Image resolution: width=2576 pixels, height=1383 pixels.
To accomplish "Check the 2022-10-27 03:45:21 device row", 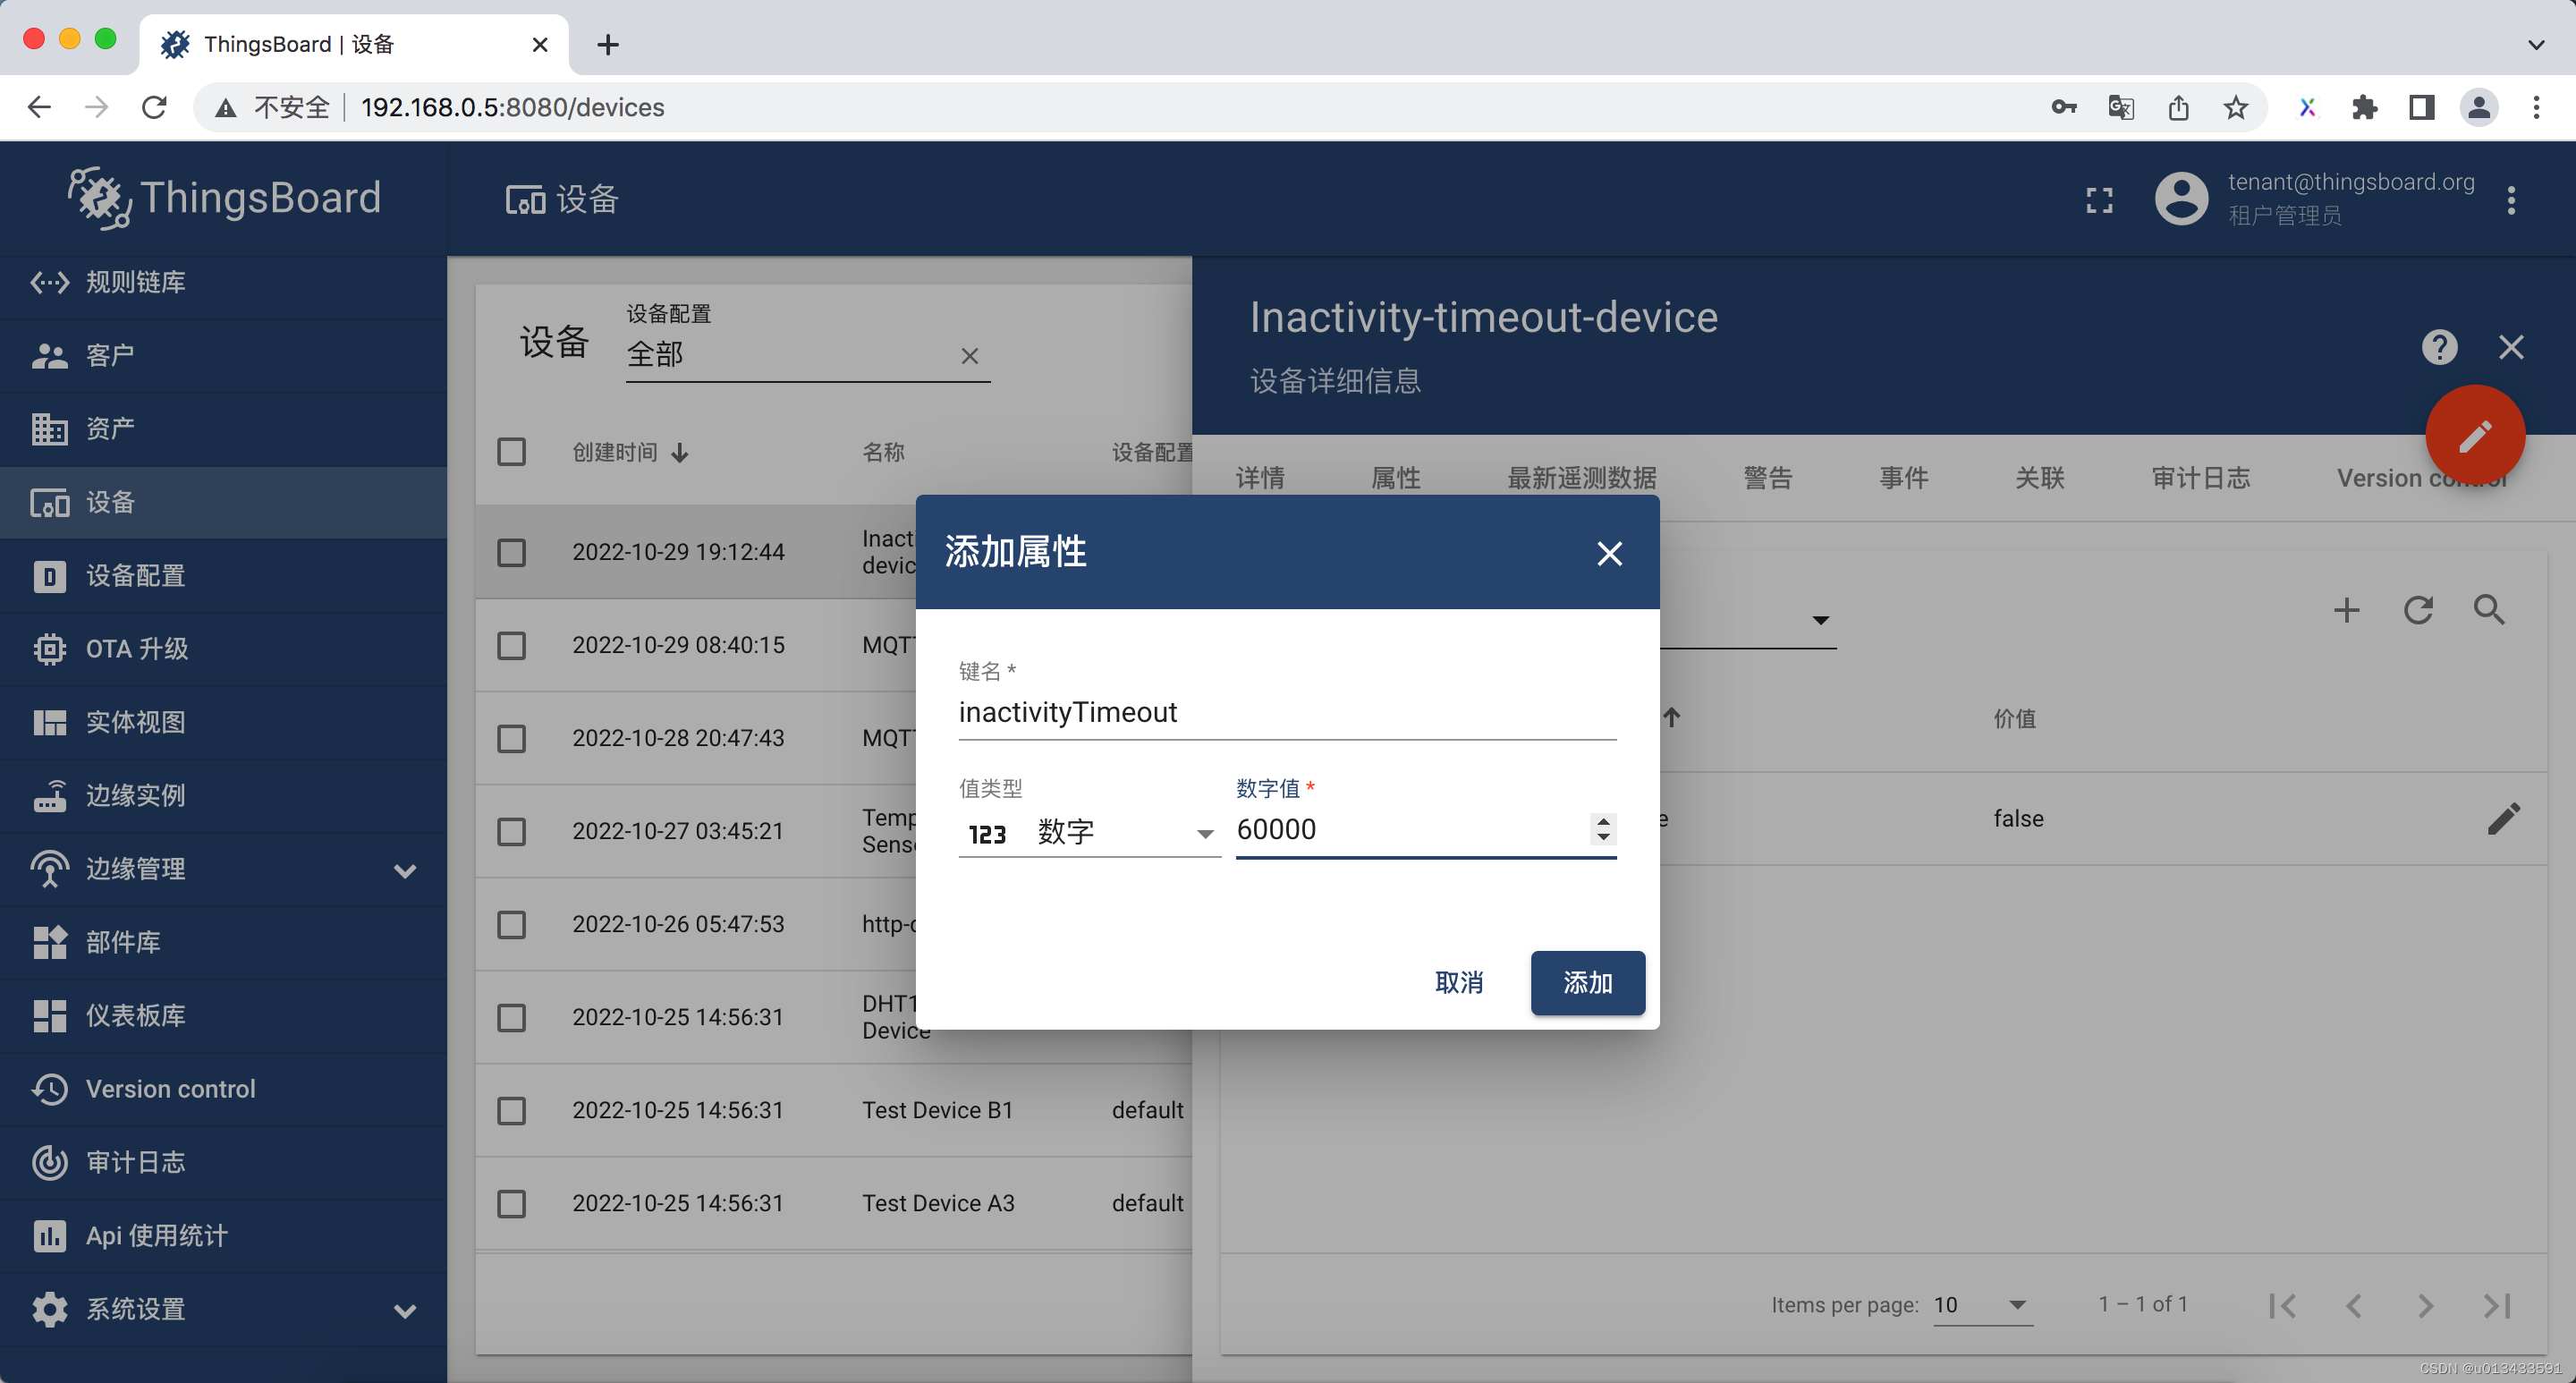I will coord(511,831).
